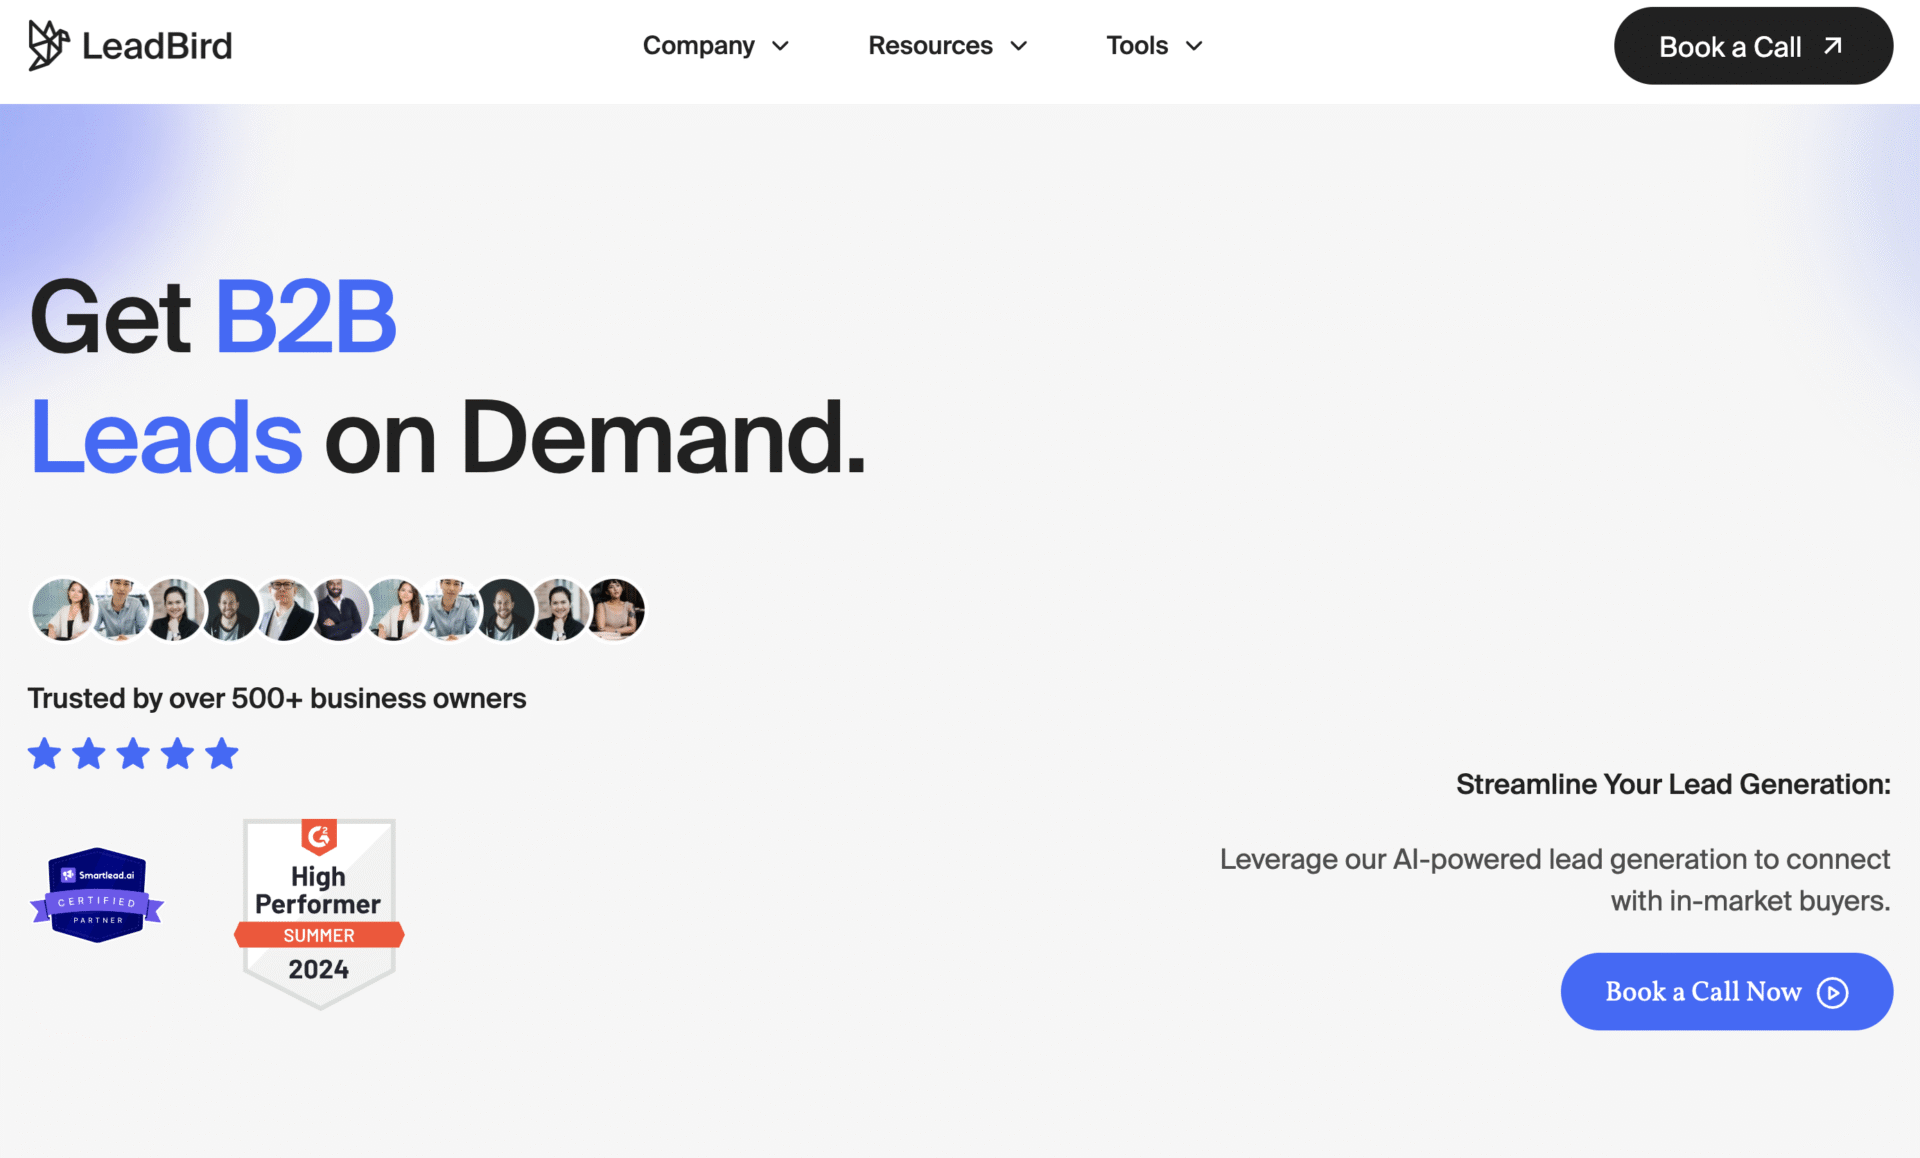This screenshot has height=1158, width=1920.
Task: Click the second blue rating star
Action: click(89, 753)
